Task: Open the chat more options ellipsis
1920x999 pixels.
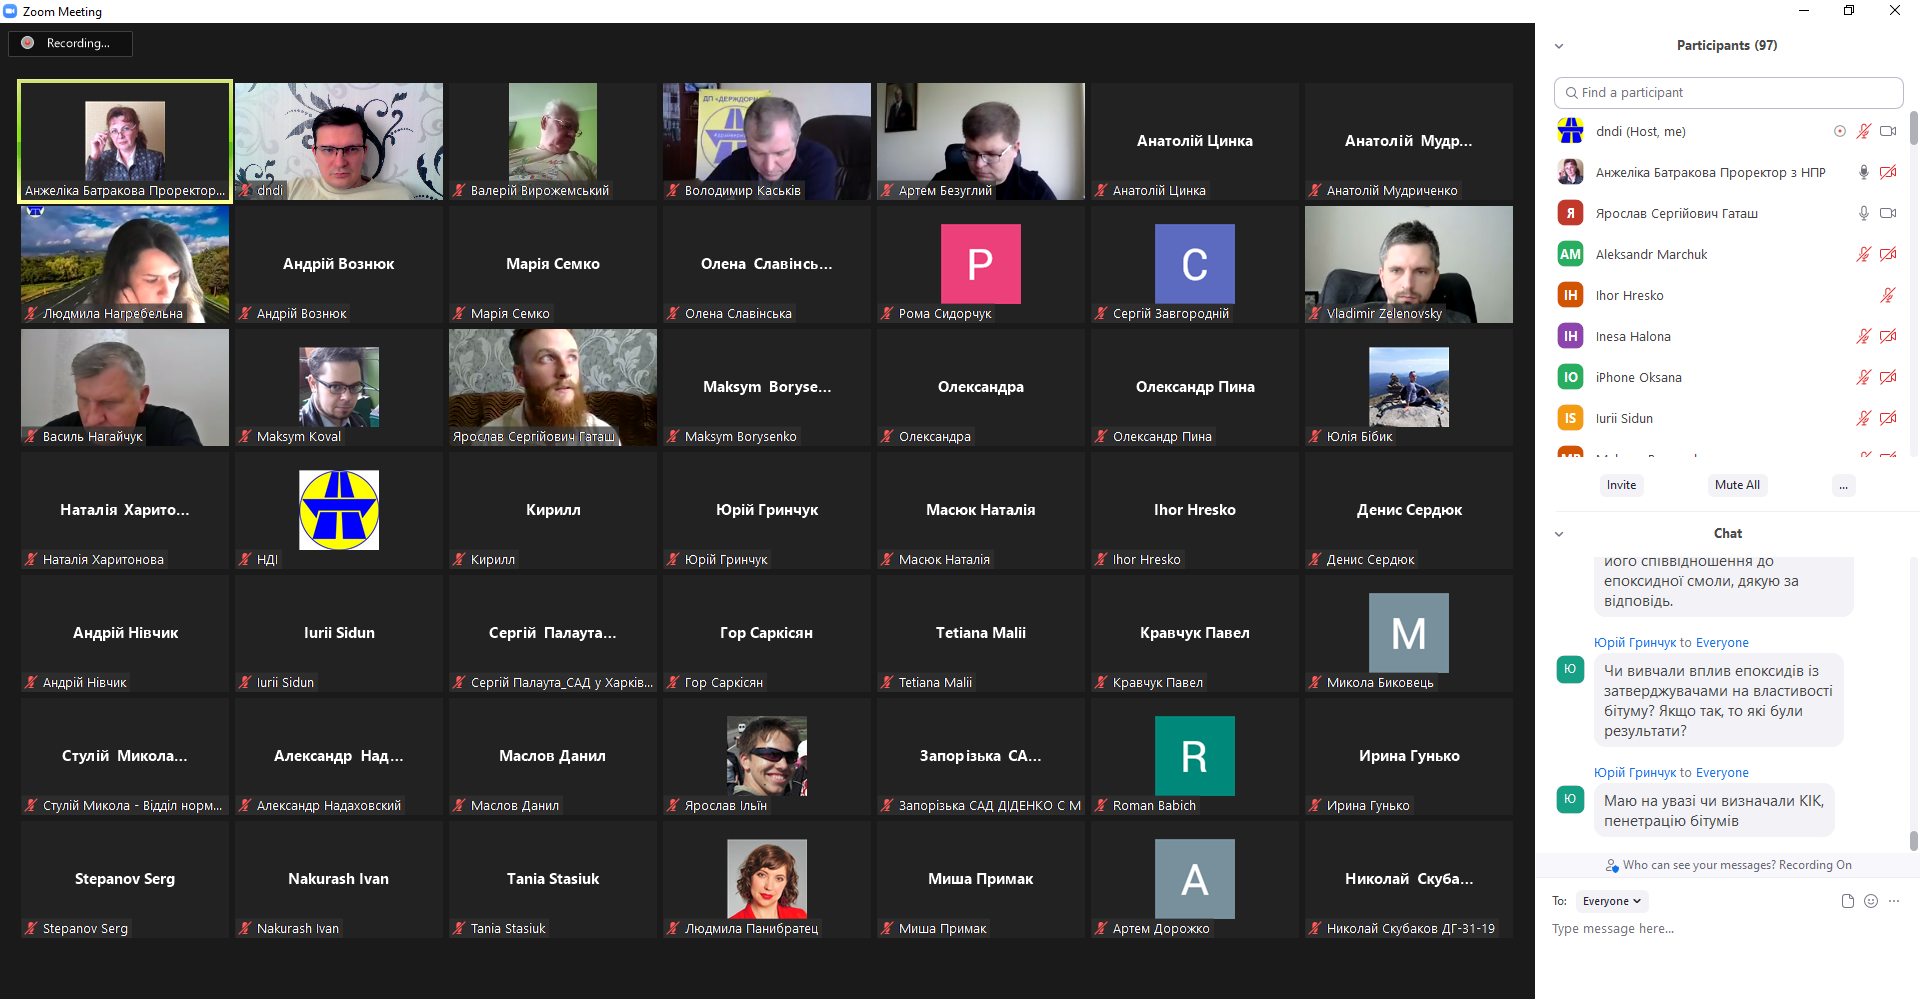Action: coord(1894,901)
